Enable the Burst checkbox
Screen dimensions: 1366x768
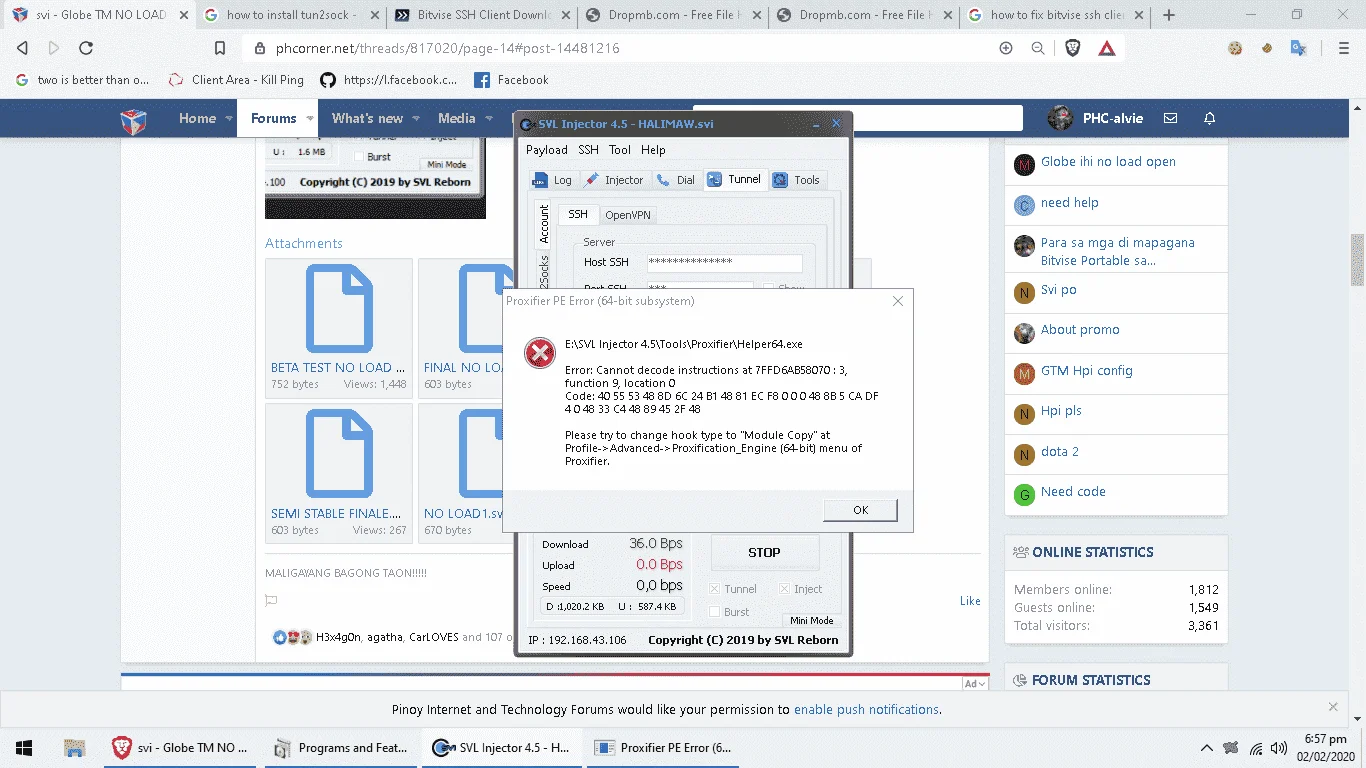tap(715, 612)
